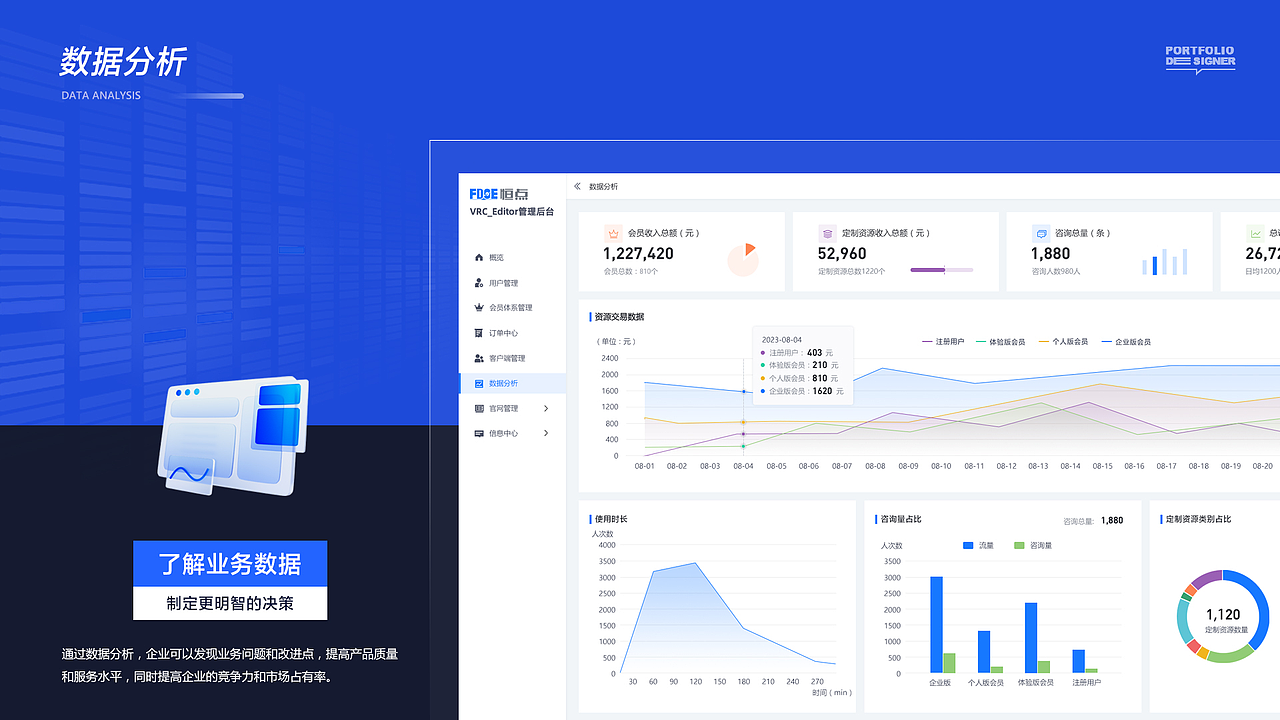Click 08-04 data point on 企业版会员 line
This screenshot has height=720, width=1280.
coord(743,391)
